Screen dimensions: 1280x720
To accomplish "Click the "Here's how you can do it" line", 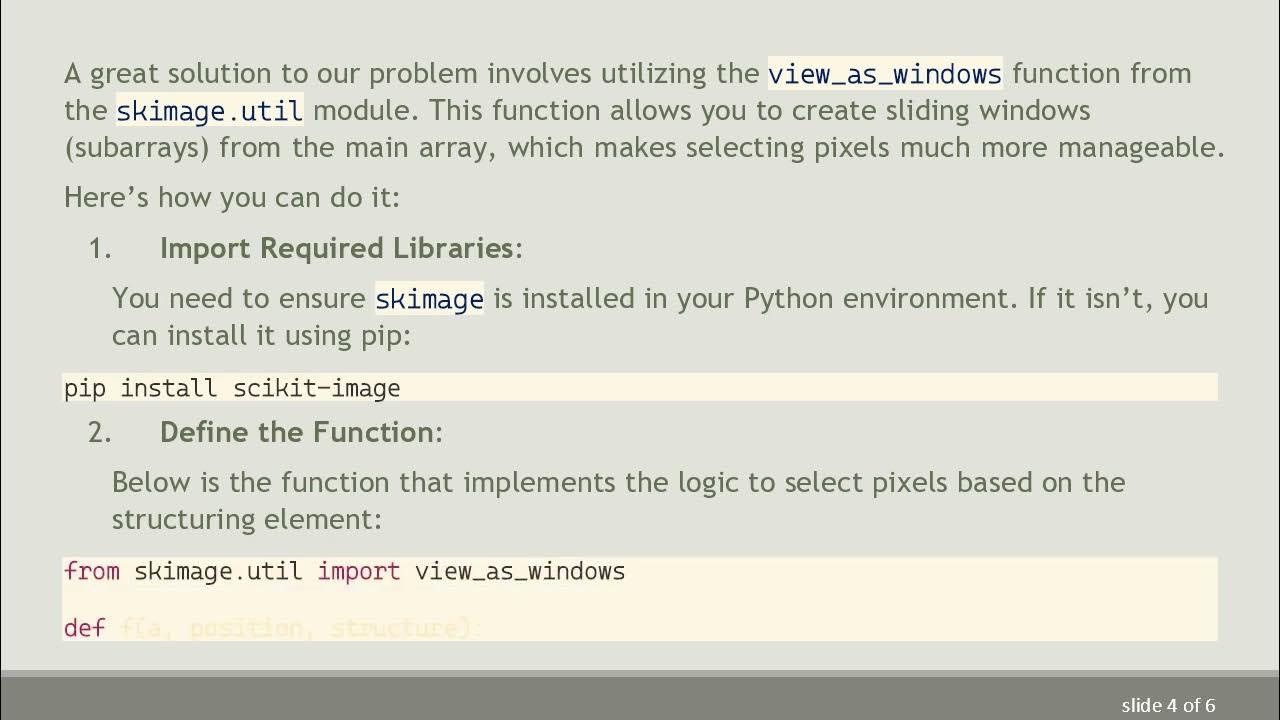I will pos(232,197).
